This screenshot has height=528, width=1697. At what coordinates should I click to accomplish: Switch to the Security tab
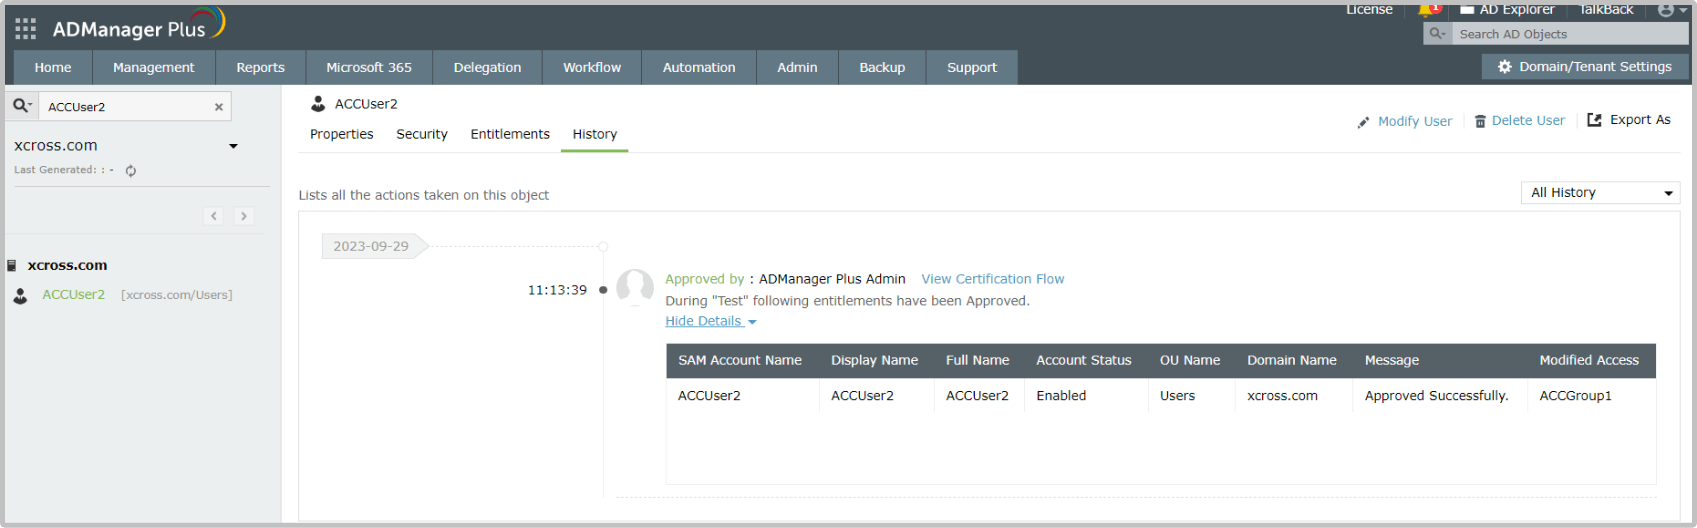pos(422,134)
